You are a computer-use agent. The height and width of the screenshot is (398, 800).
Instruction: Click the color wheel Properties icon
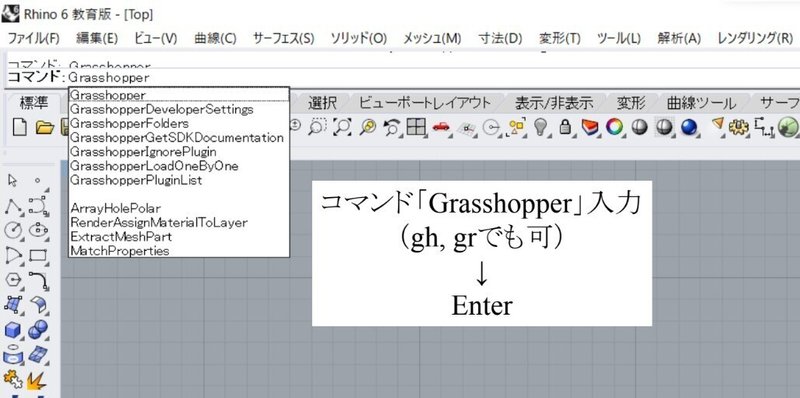coord(615,127)
